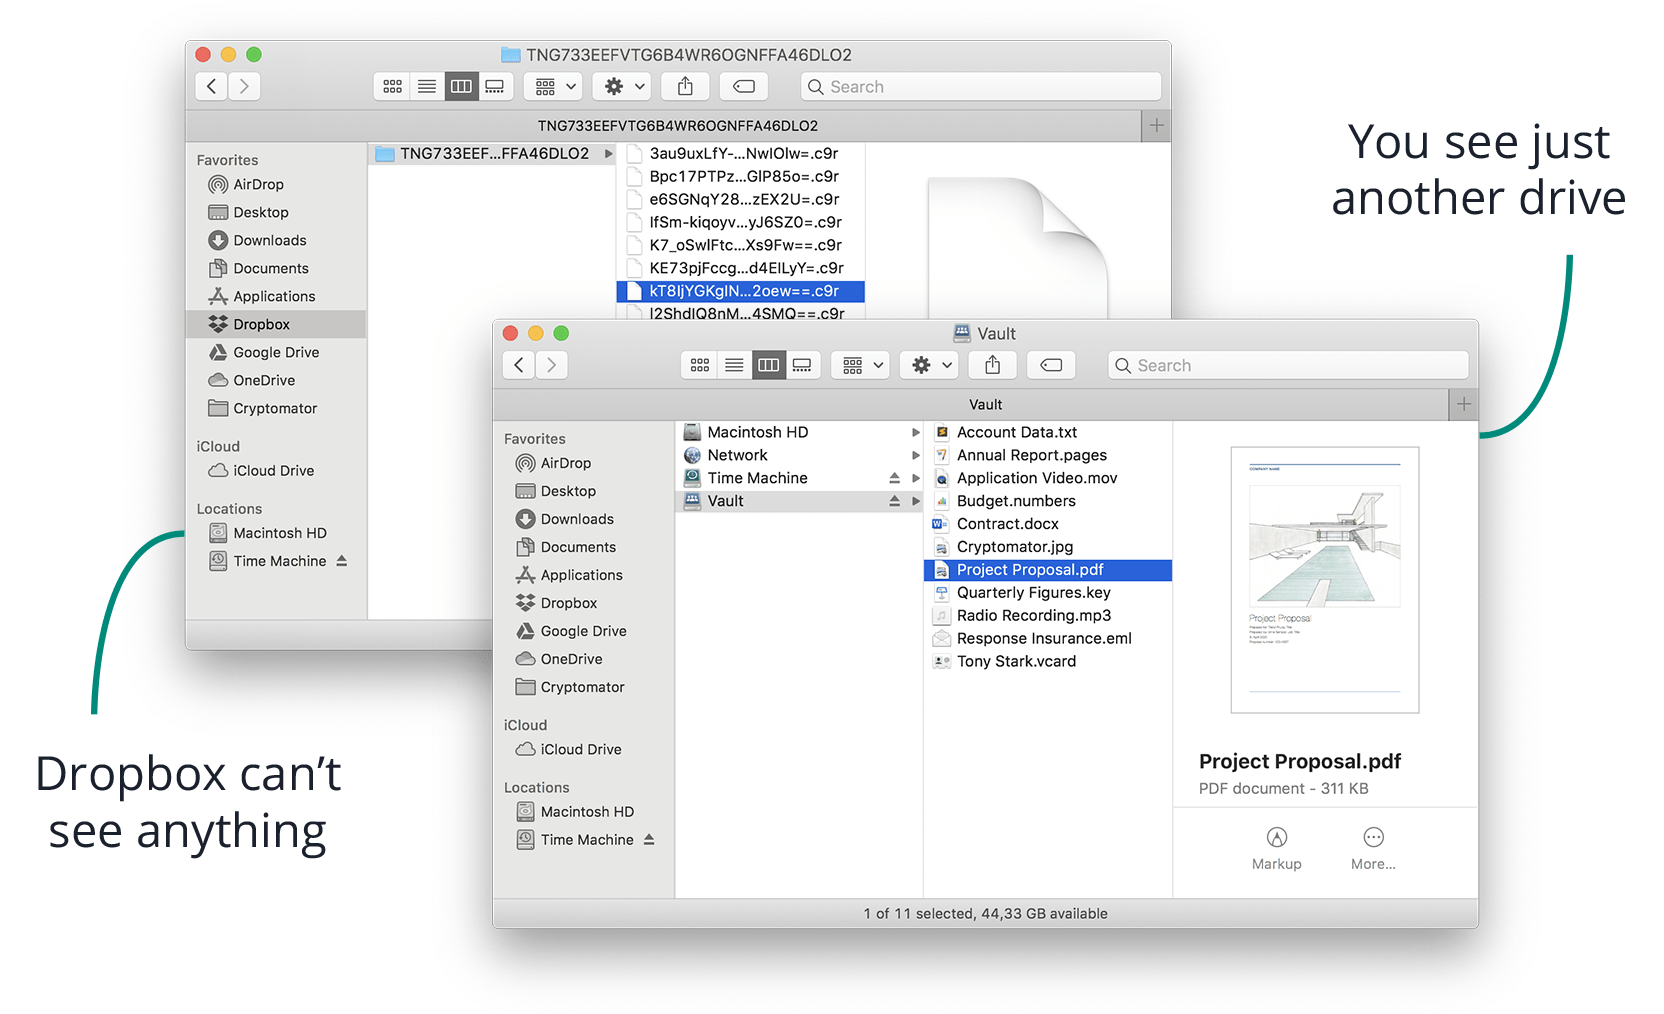Switch Vault window to icon view
1664x1014 pixels.
click(x=700, y=366)
